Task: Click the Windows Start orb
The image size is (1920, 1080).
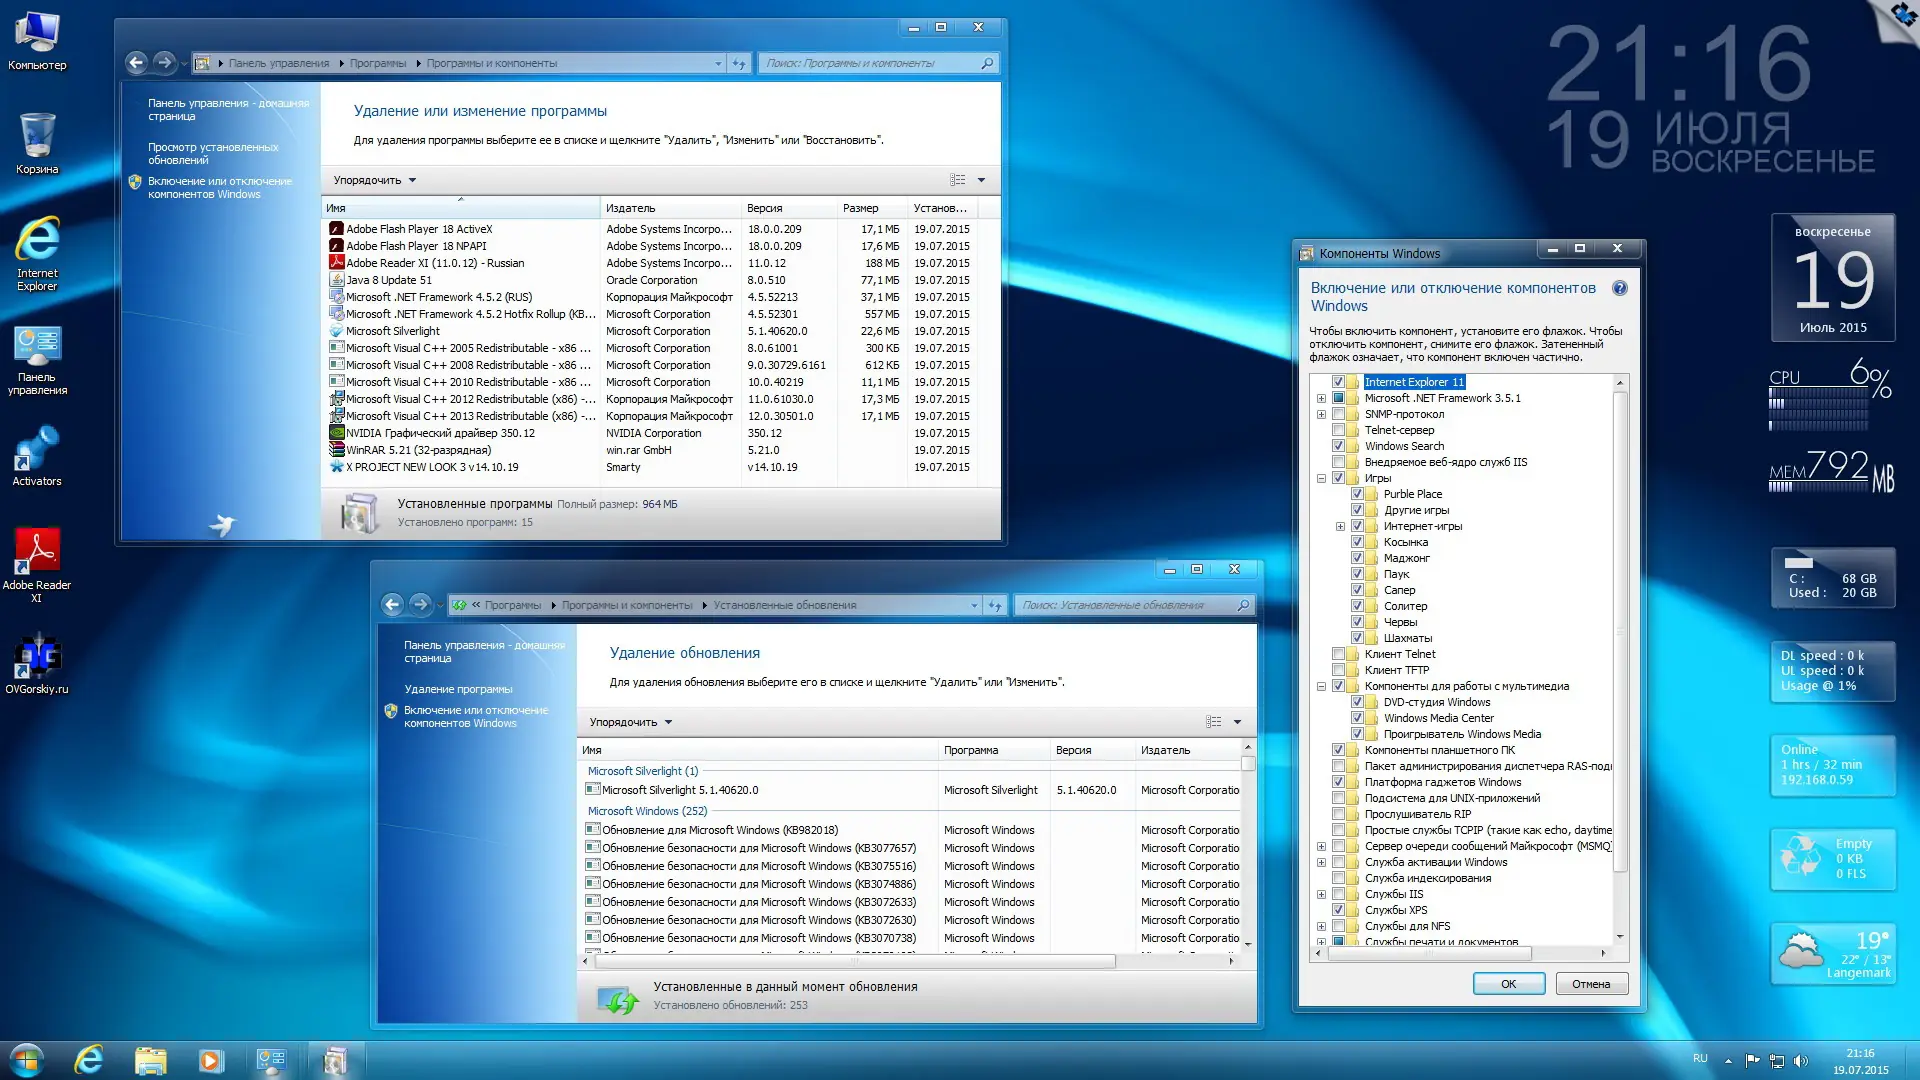Action: (27, 1059)
